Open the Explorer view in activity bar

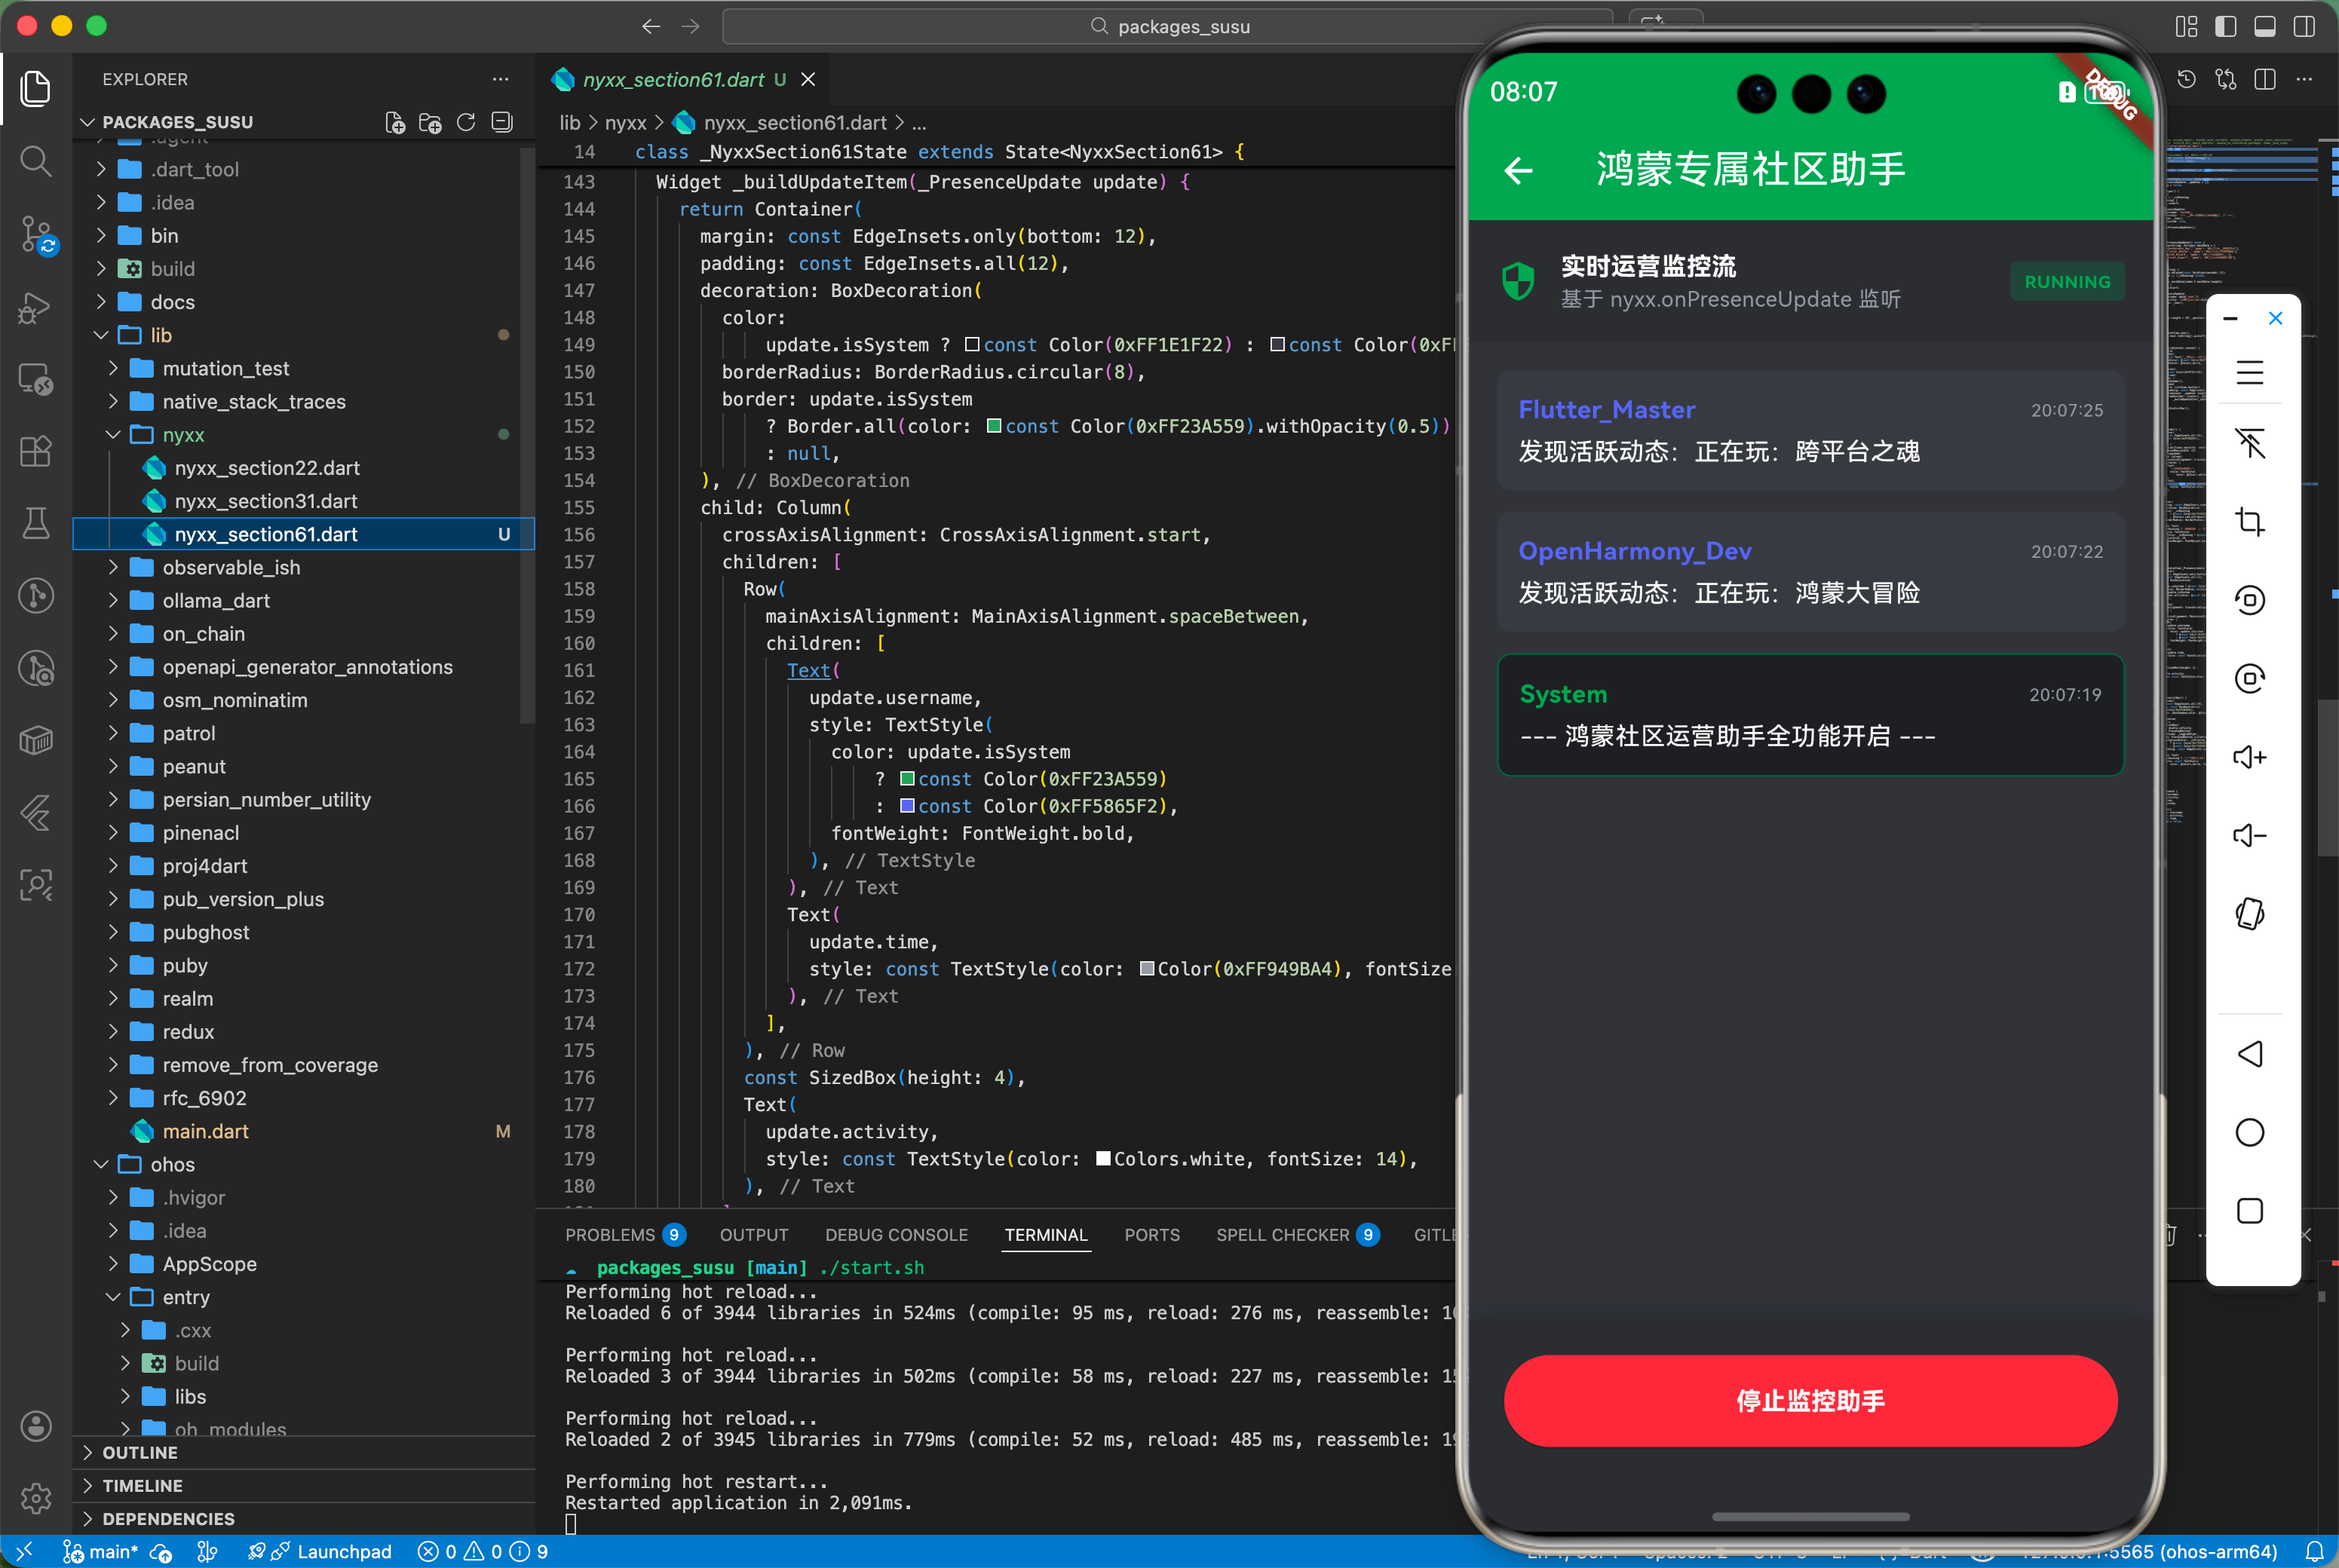coord(36,89)
